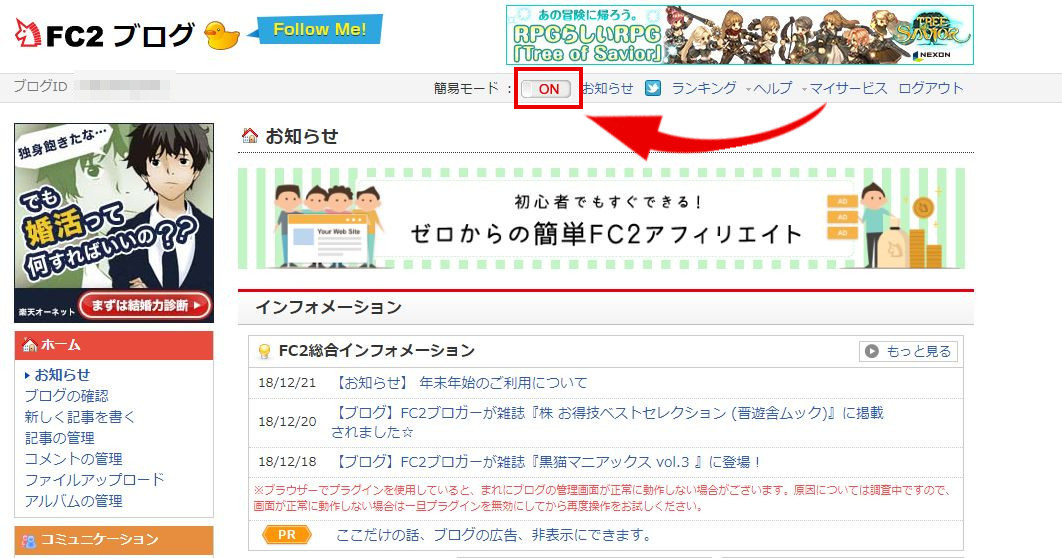Click the 18/12/20 date text

tap(287, 422)
